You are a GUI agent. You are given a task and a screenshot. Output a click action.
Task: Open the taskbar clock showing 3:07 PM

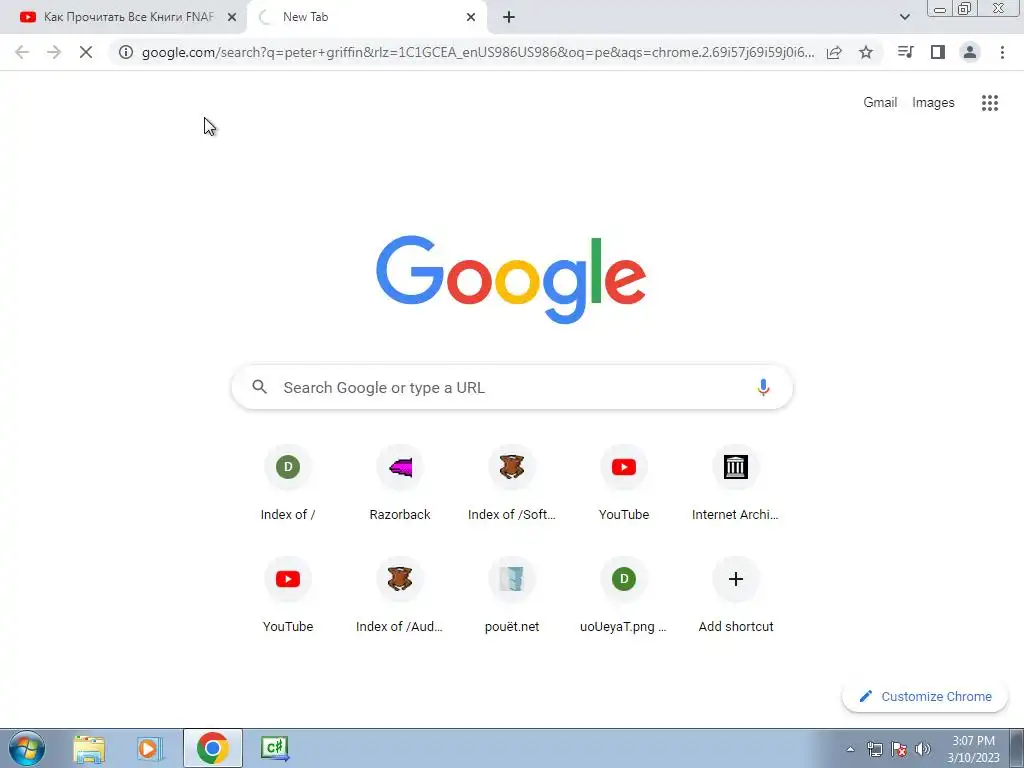[973, 749]
